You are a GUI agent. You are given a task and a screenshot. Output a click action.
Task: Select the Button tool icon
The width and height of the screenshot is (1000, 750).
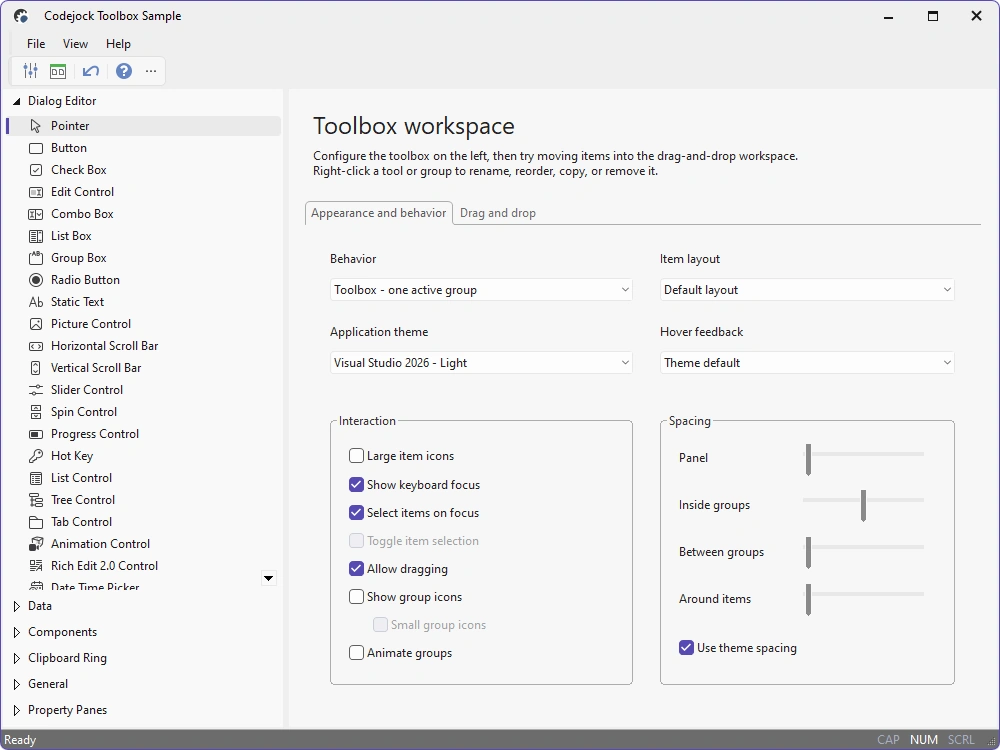point(36,148)
